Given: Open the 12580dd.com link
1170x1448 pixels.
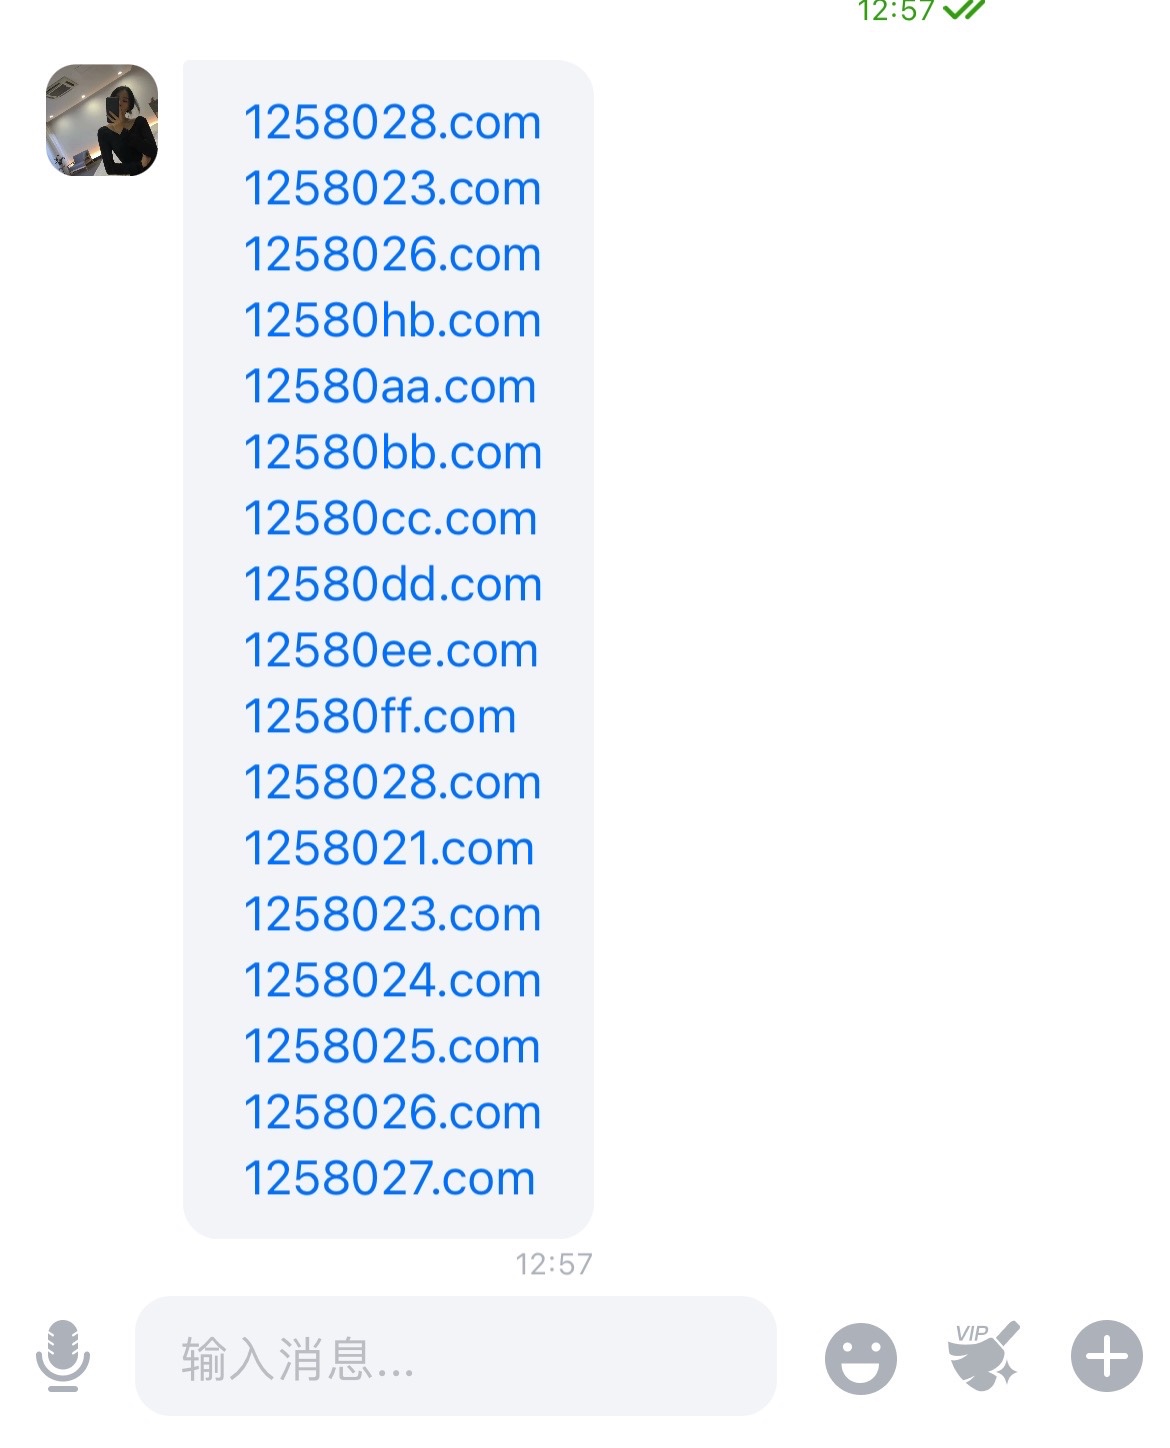Looking at the screenshot, I should pos(393,585).
